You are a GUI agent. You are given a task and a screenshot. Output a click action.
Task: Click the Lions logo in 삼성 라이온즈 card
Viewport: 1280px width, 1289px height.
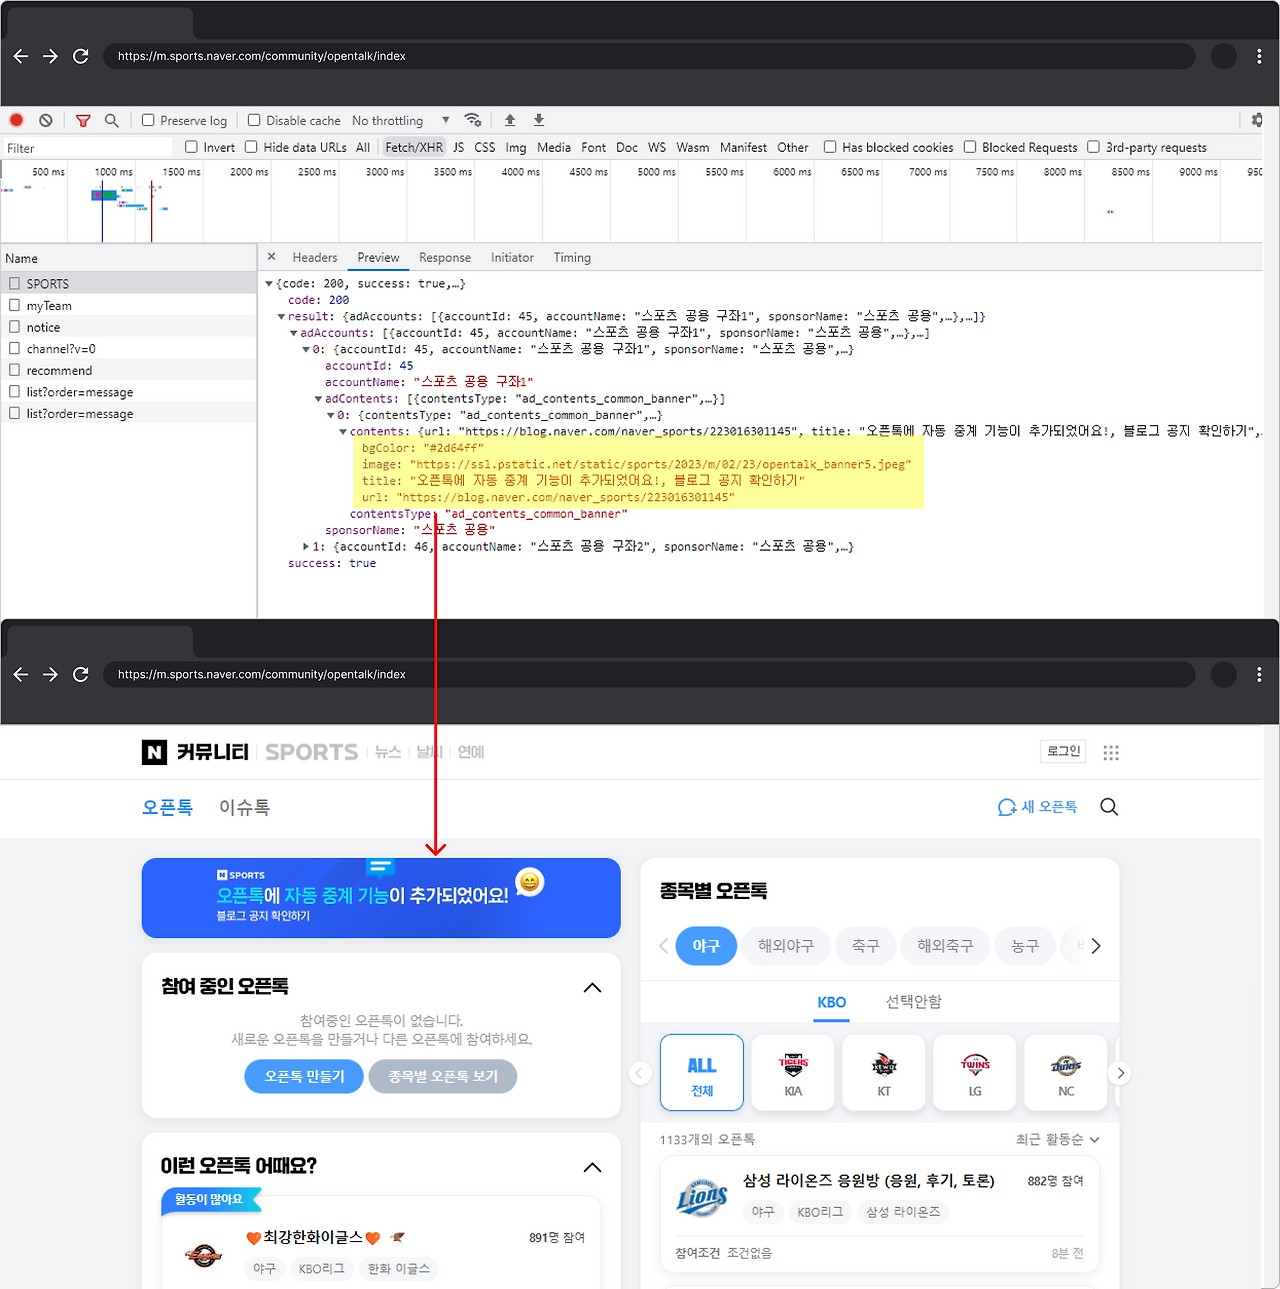pos(702,1197)
